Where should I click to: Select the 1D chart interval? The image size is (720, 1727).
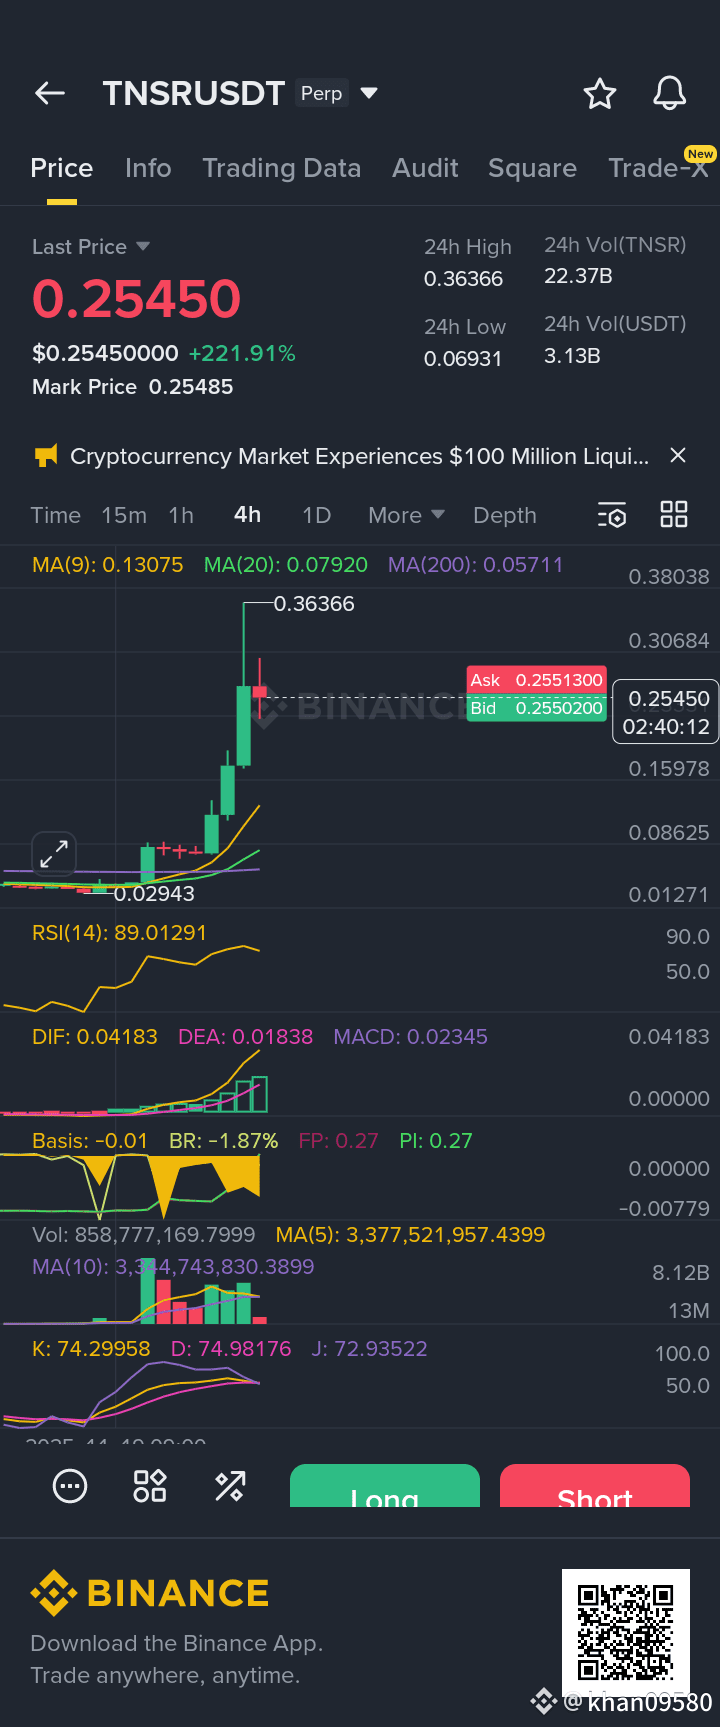pos(317,515)
